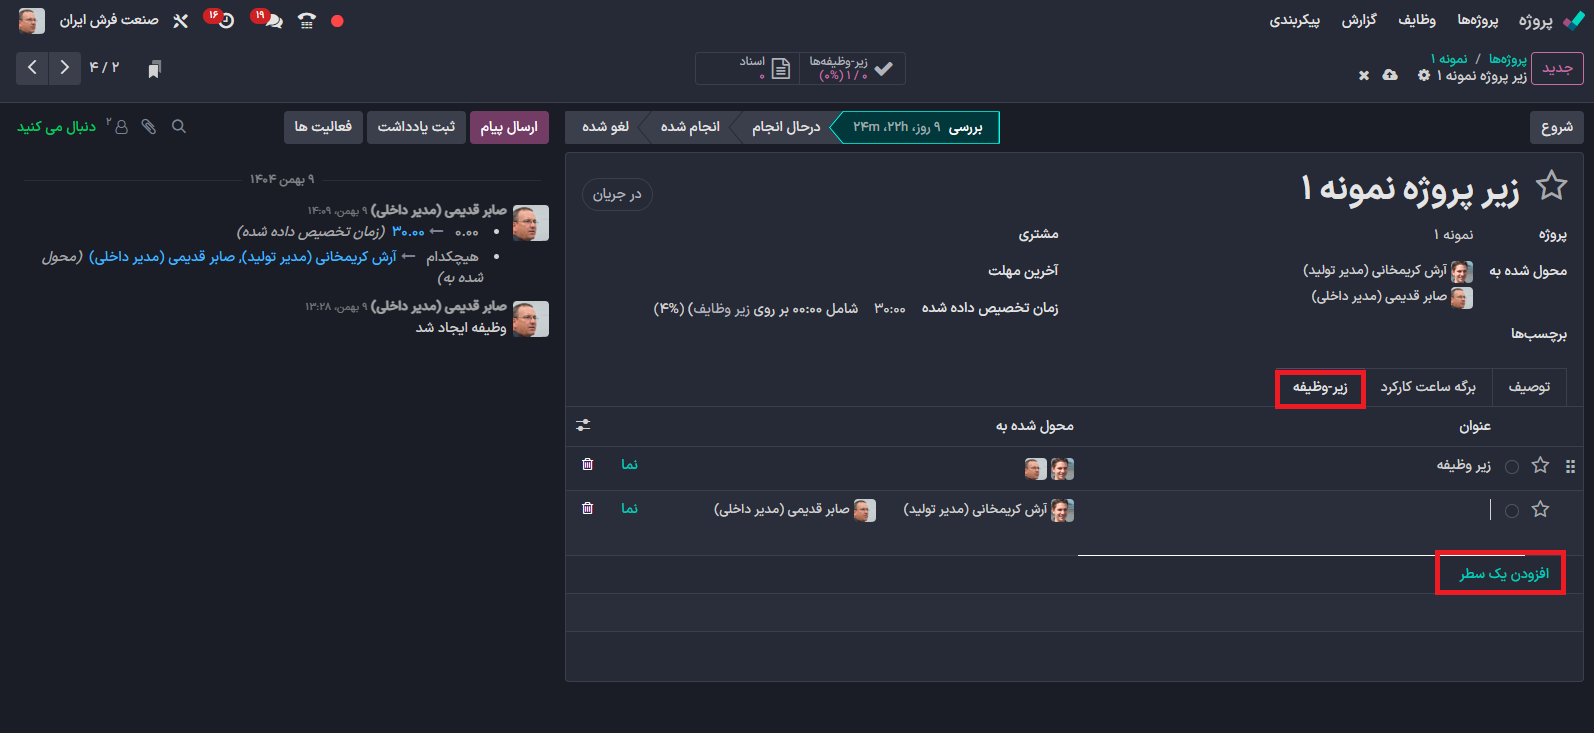Screen dimensions: 1594x733
Task: Click the search icon in the chatter header
Action: (179, 127)
